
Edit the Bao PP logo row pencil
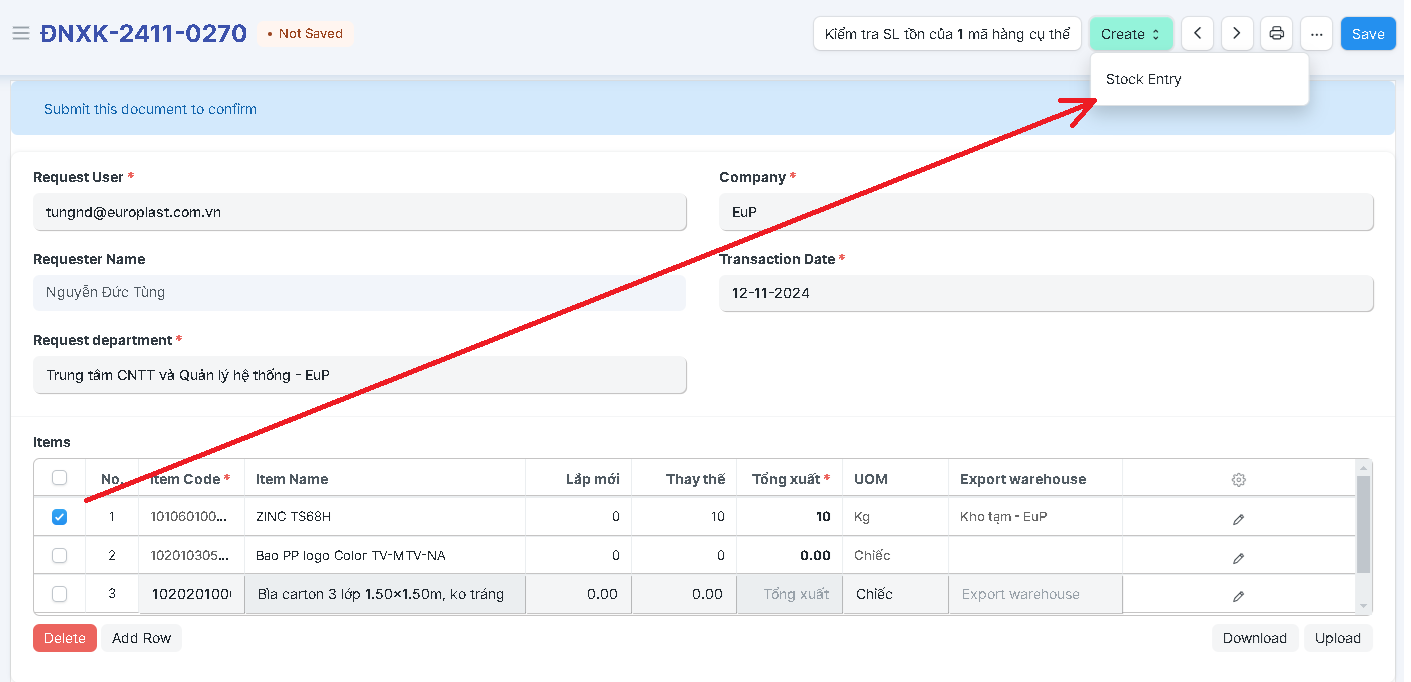(x=1238, y=557)
